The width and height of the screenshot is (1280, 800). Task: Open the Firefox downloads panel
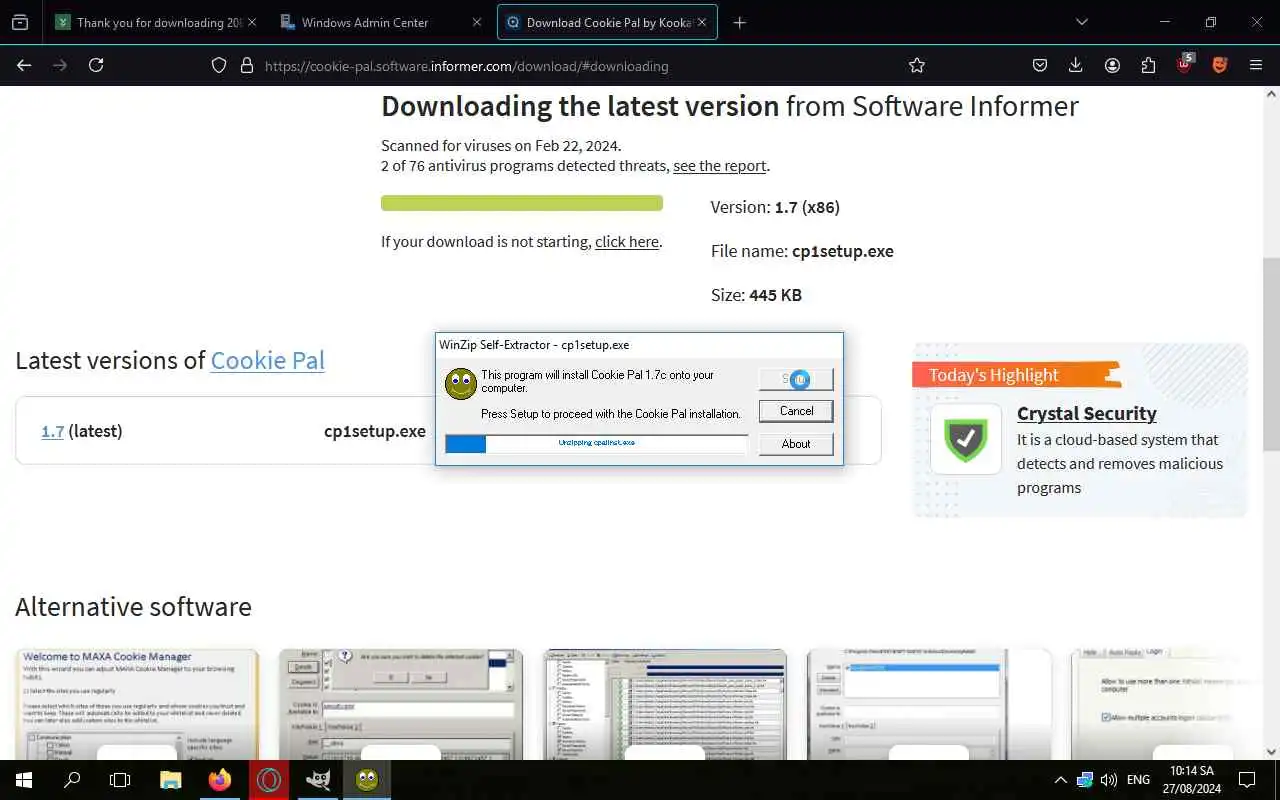(1076, 65)
